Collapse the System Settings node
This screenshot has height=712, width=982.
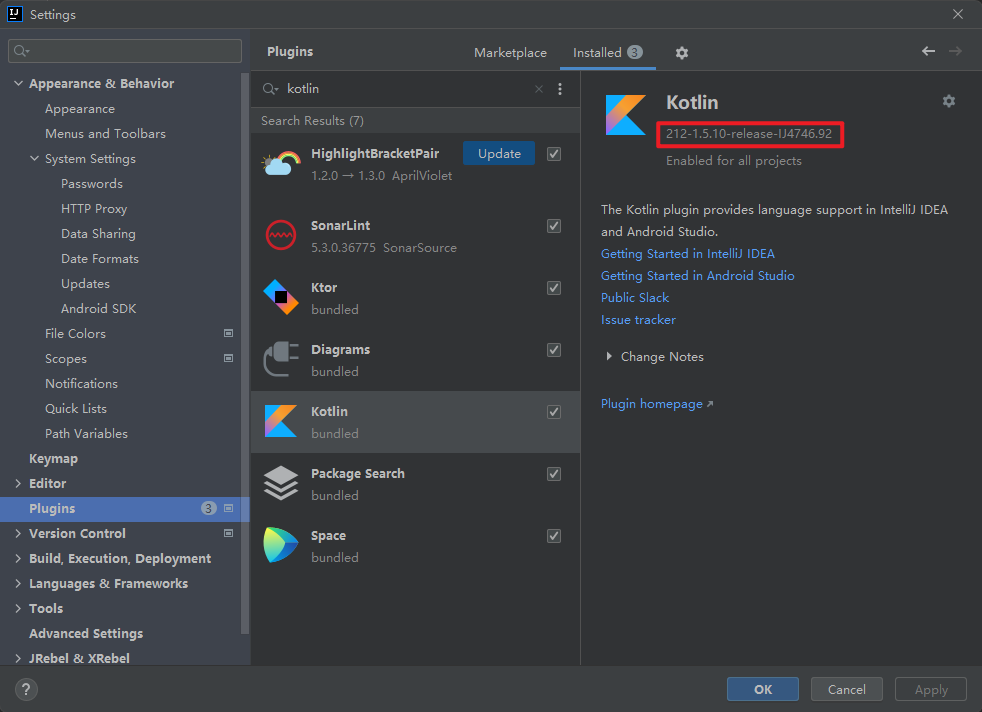[34, 158]
